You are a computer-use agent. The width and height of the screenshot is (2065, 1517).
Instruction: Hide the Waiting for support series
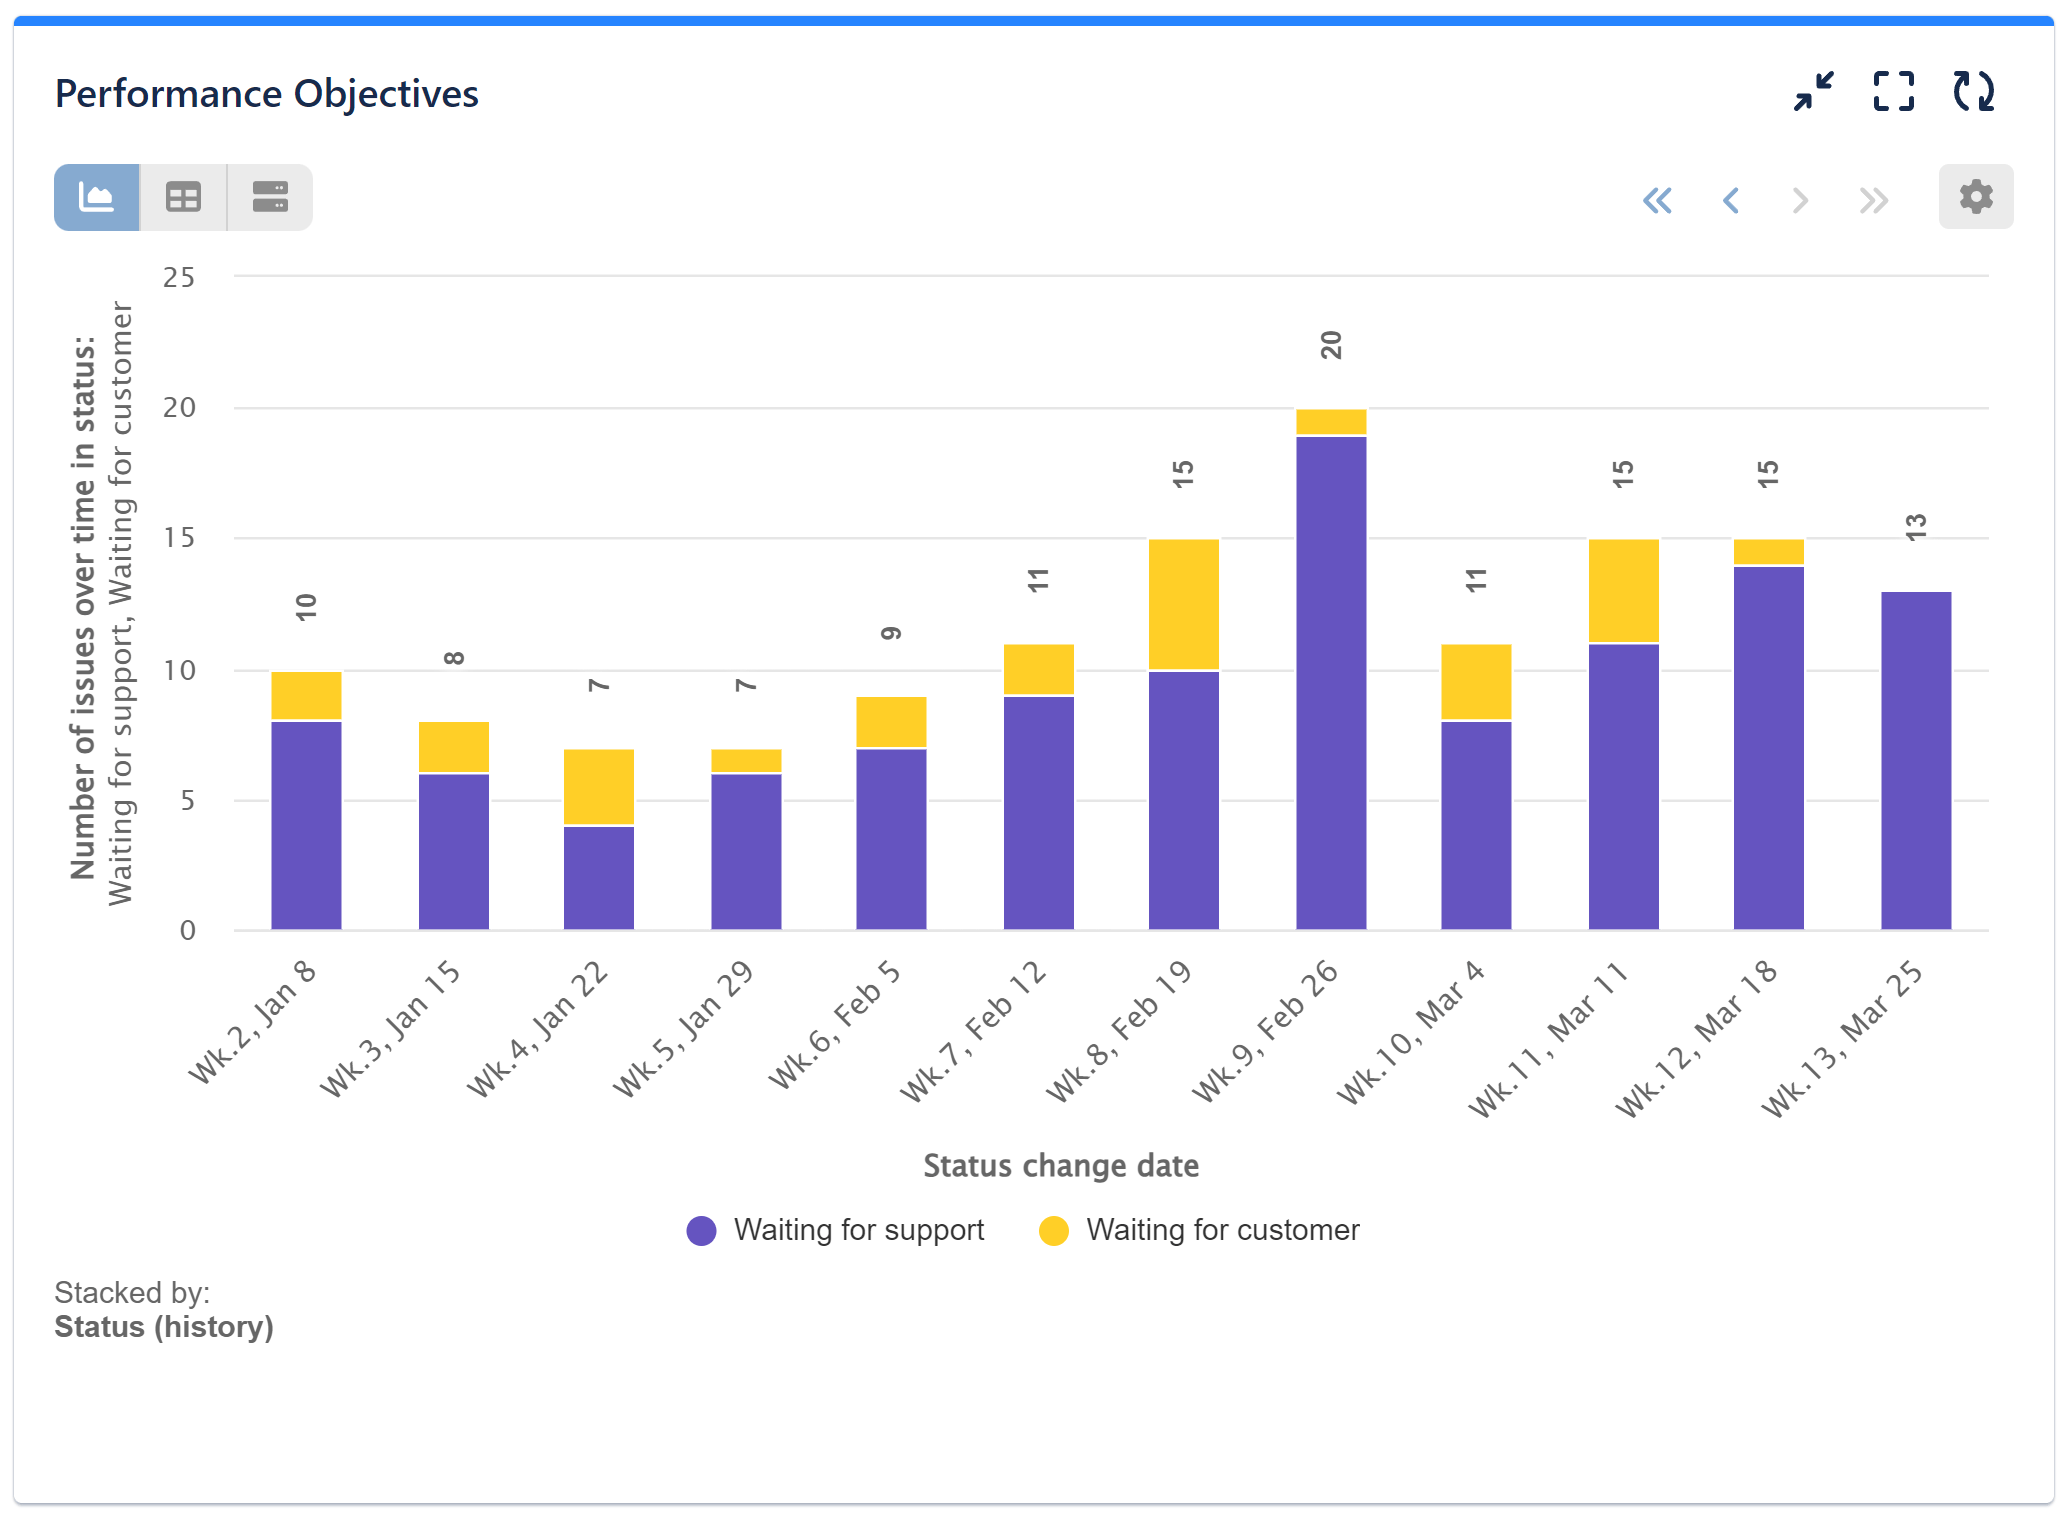(858, 1230)
